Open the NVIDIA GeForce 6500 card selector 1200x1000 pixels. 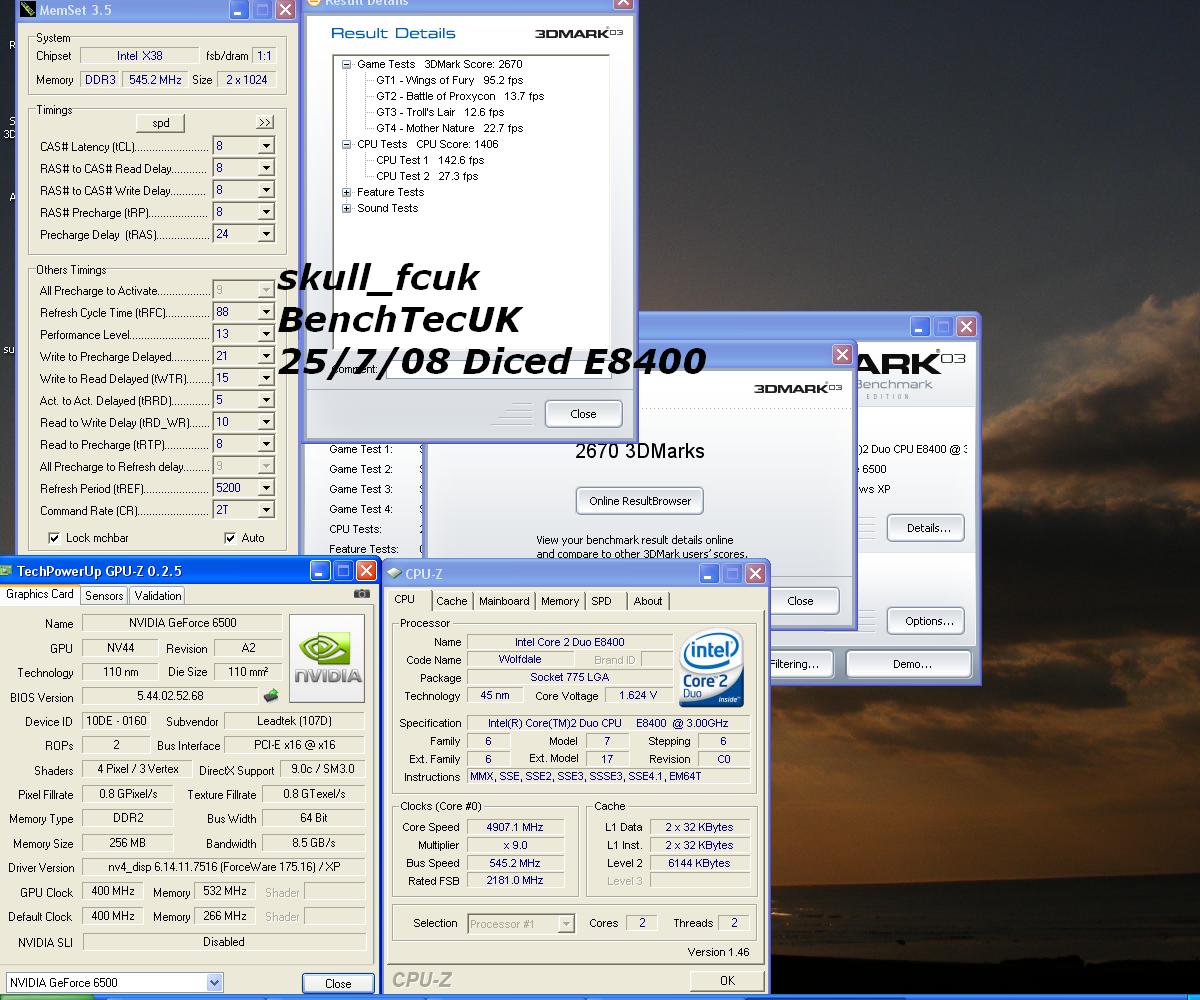pos(114,983)
